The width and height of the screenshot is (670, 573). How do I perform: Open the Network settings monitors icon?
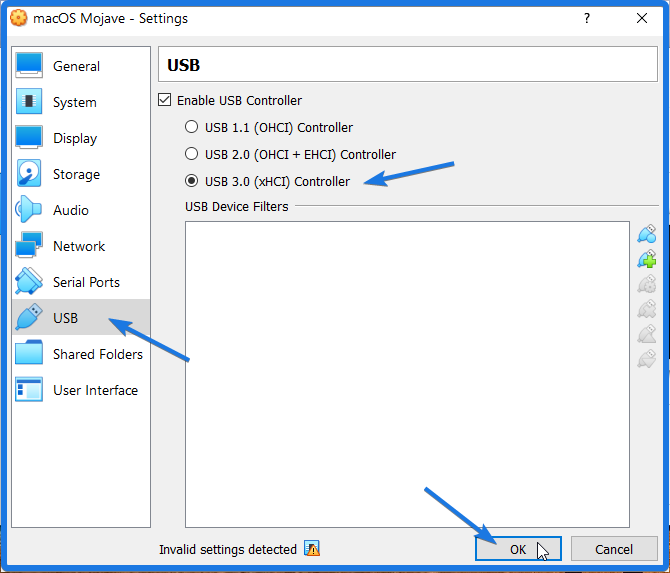coord(29,245)
